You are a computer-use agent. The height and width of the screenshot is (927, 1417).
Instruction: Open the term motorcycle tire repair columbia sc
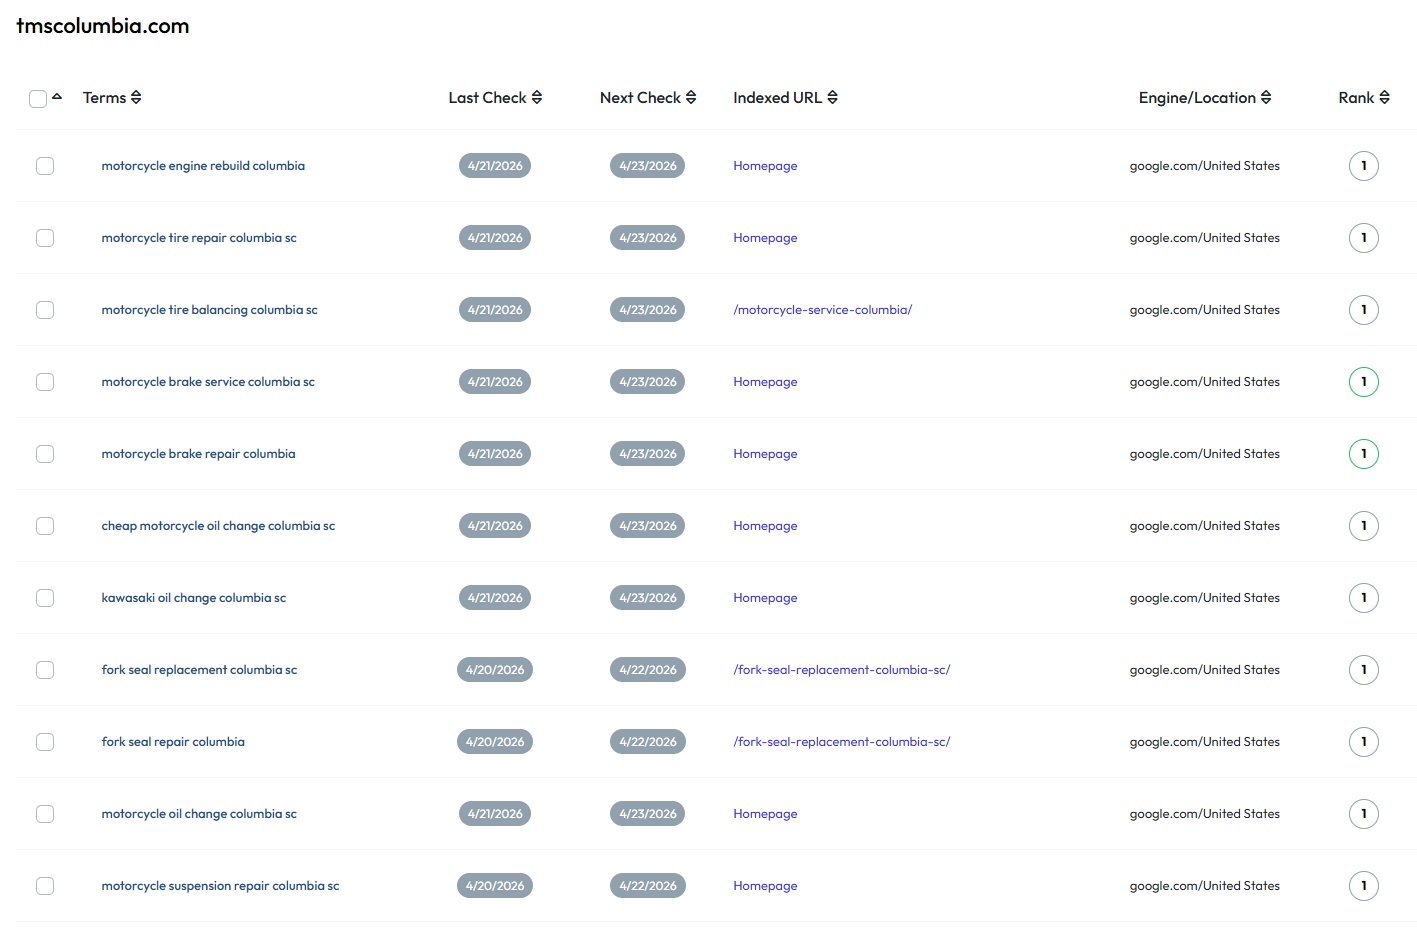(x=199, y=238)
